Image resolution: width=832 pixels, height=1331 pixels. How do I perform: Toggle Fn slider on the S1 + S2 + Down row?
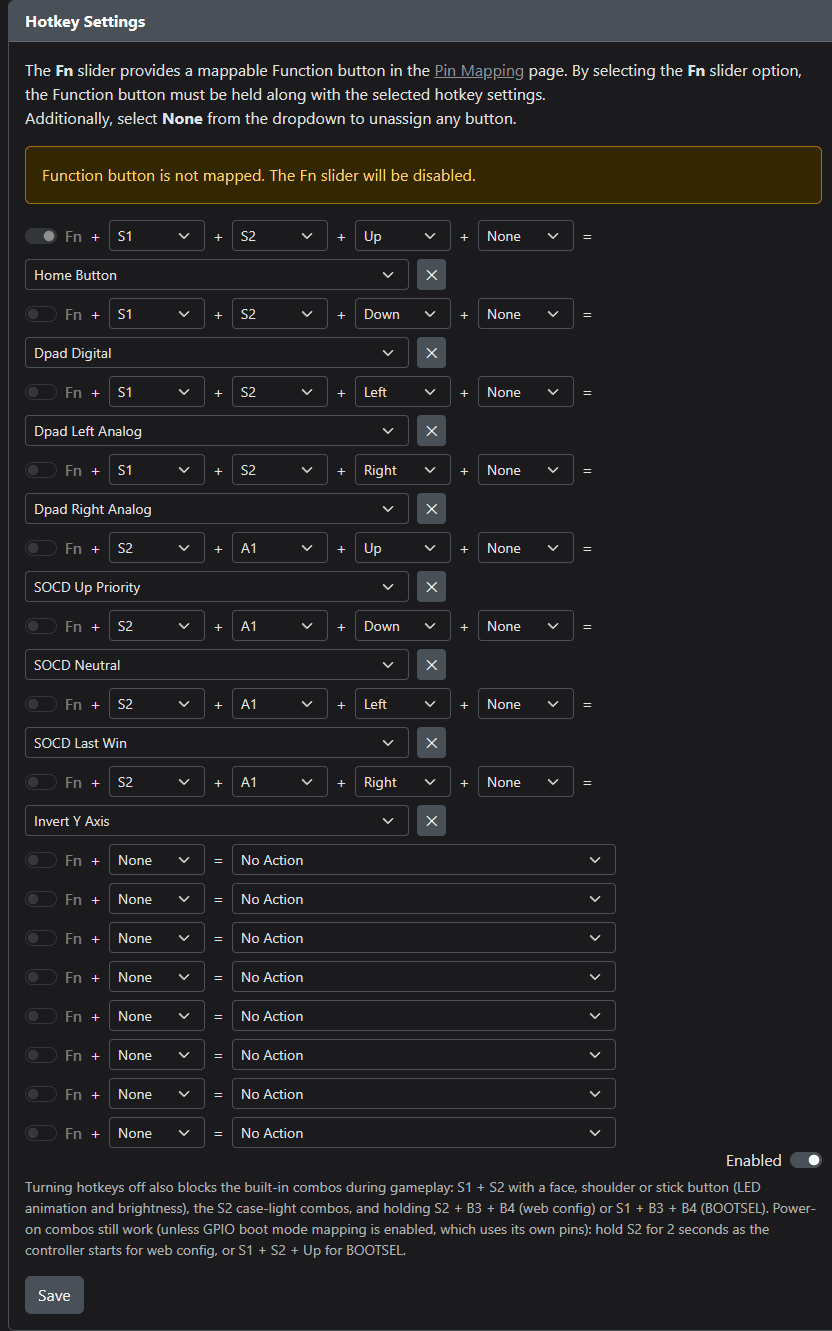point(41,314)
